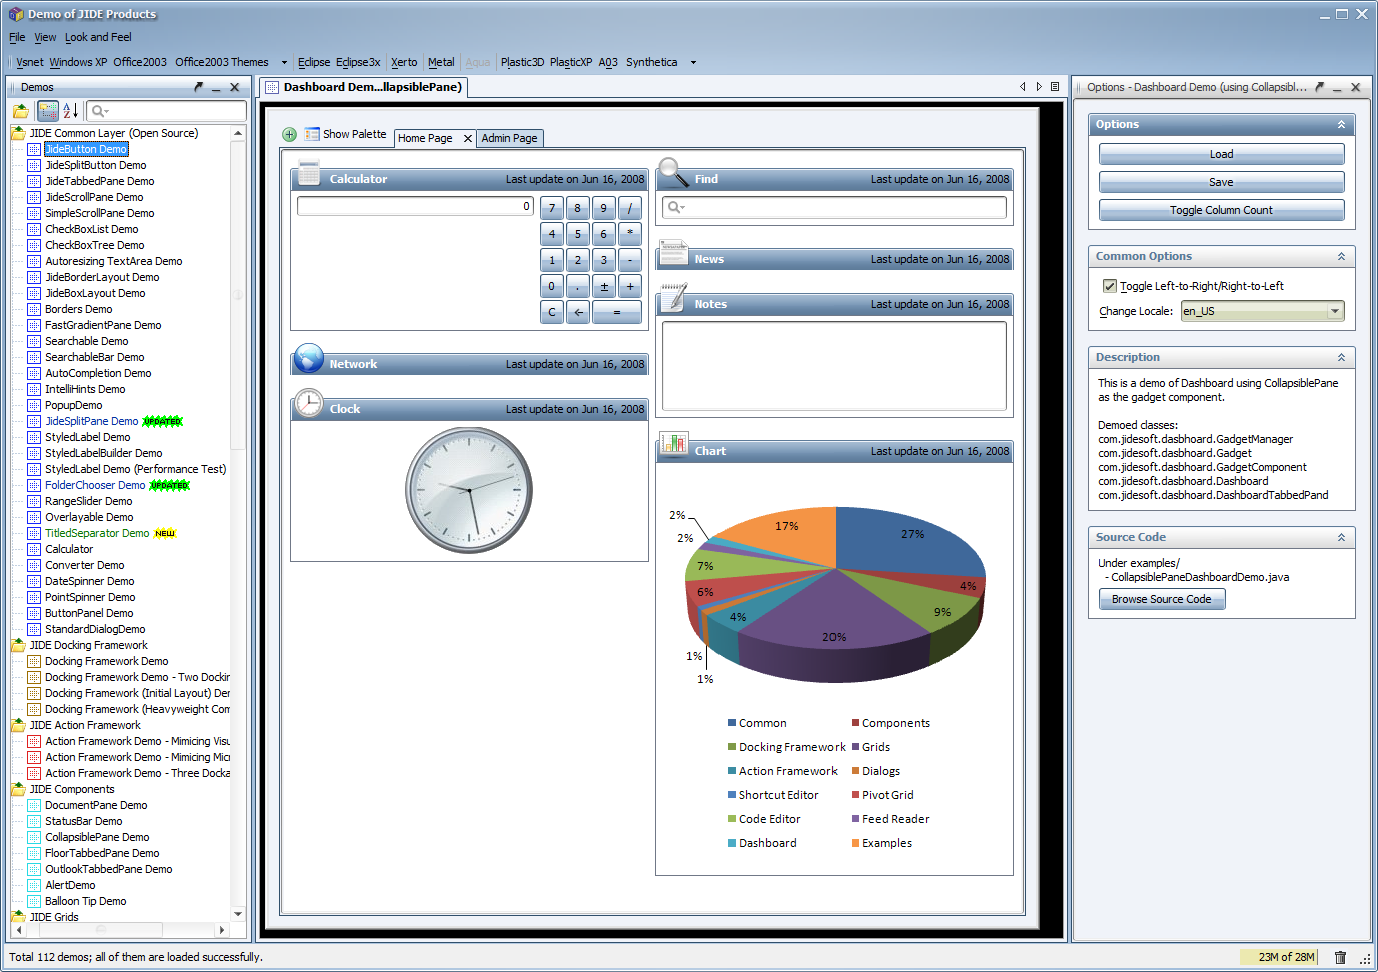1378x972 pixels.
Task: Auto-hide the Options panel
Action: (x=1337, y=88)
